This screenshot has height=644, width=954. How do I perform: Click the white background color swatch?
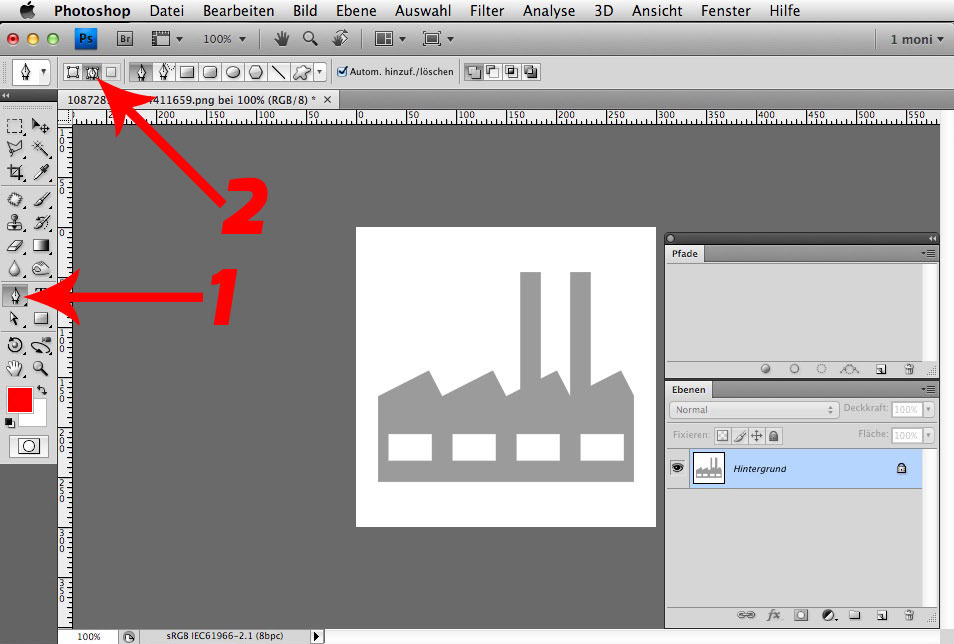(38, 417)
